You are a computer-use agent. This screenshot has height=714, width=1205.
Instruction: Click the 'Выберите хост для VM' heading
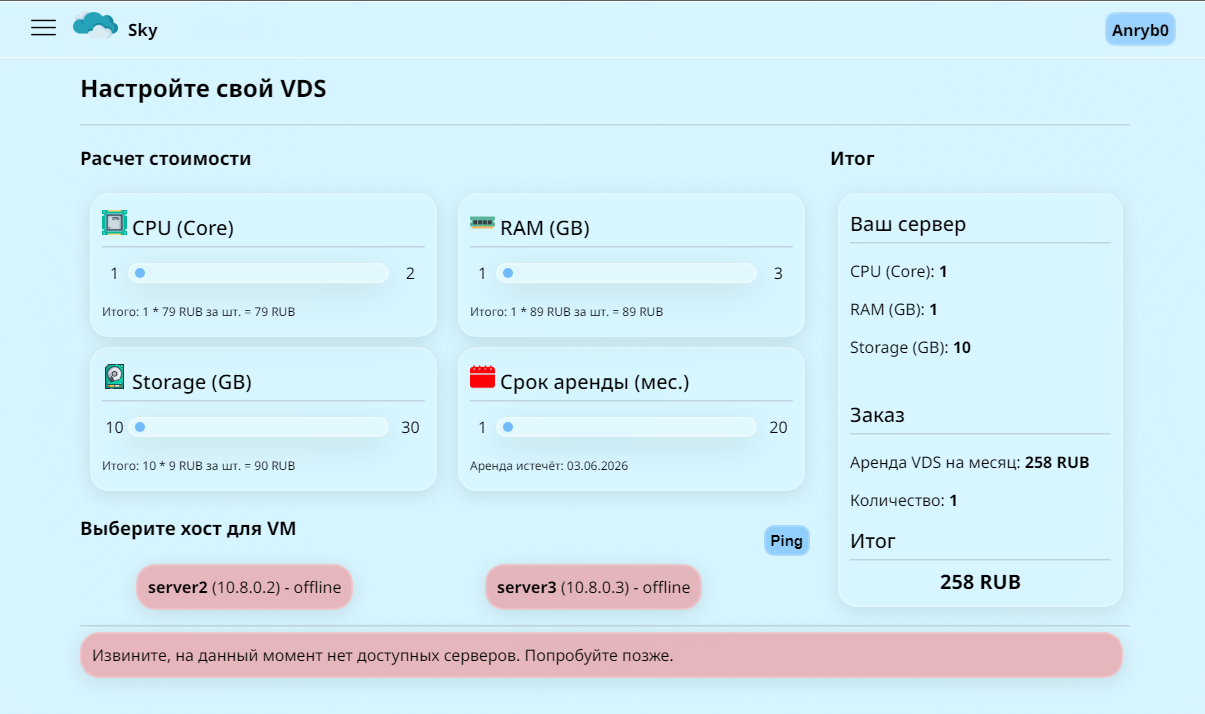click(x=188, y=529)
